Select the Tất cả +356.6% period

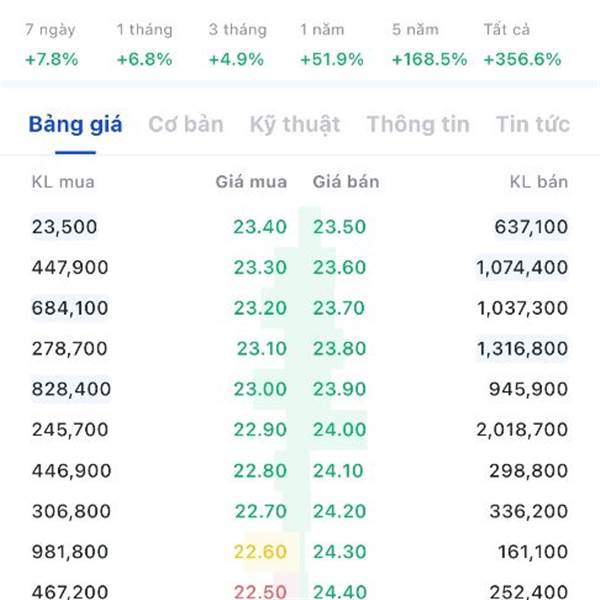(x=522, y=44)
